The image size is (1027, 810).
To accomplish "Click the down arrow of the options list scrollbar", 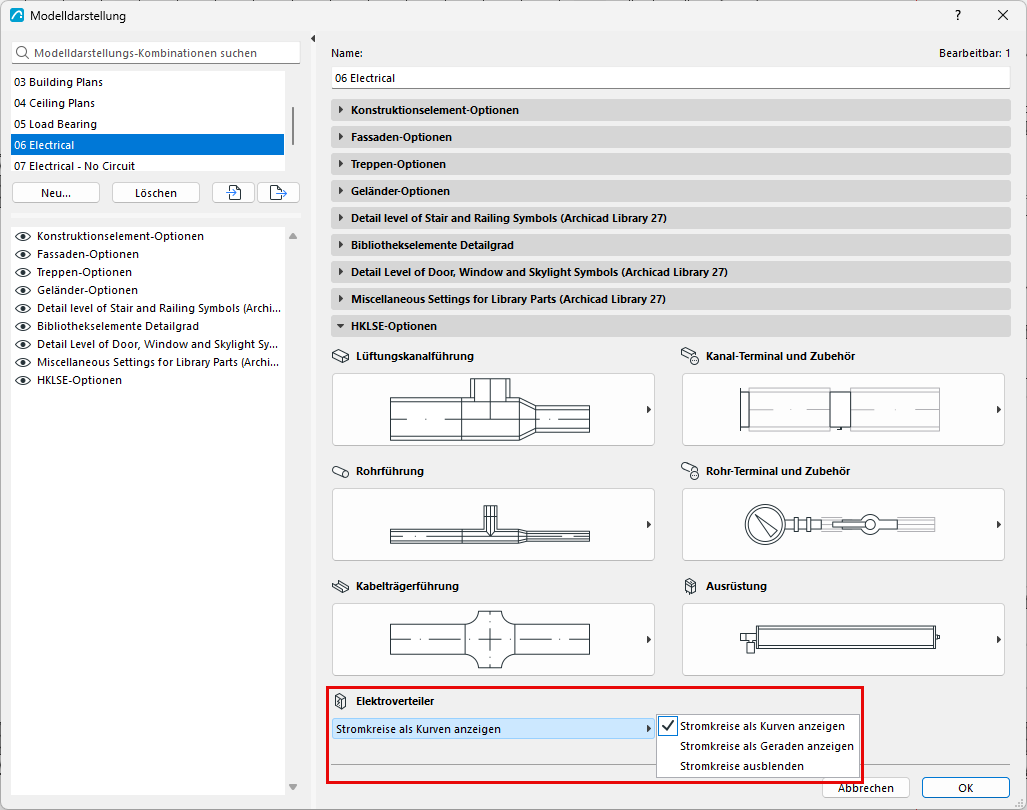I will (x=293, y=787).
